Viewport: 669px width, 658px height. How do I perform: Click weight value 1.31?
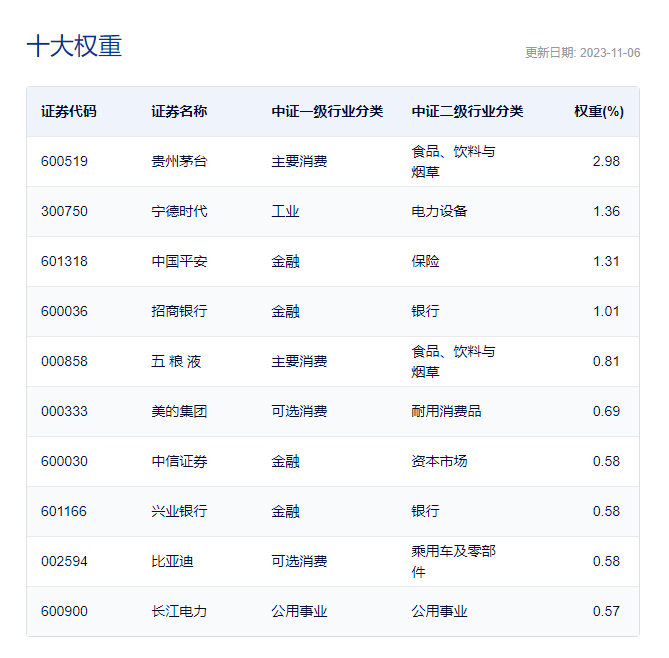point(606,261)
